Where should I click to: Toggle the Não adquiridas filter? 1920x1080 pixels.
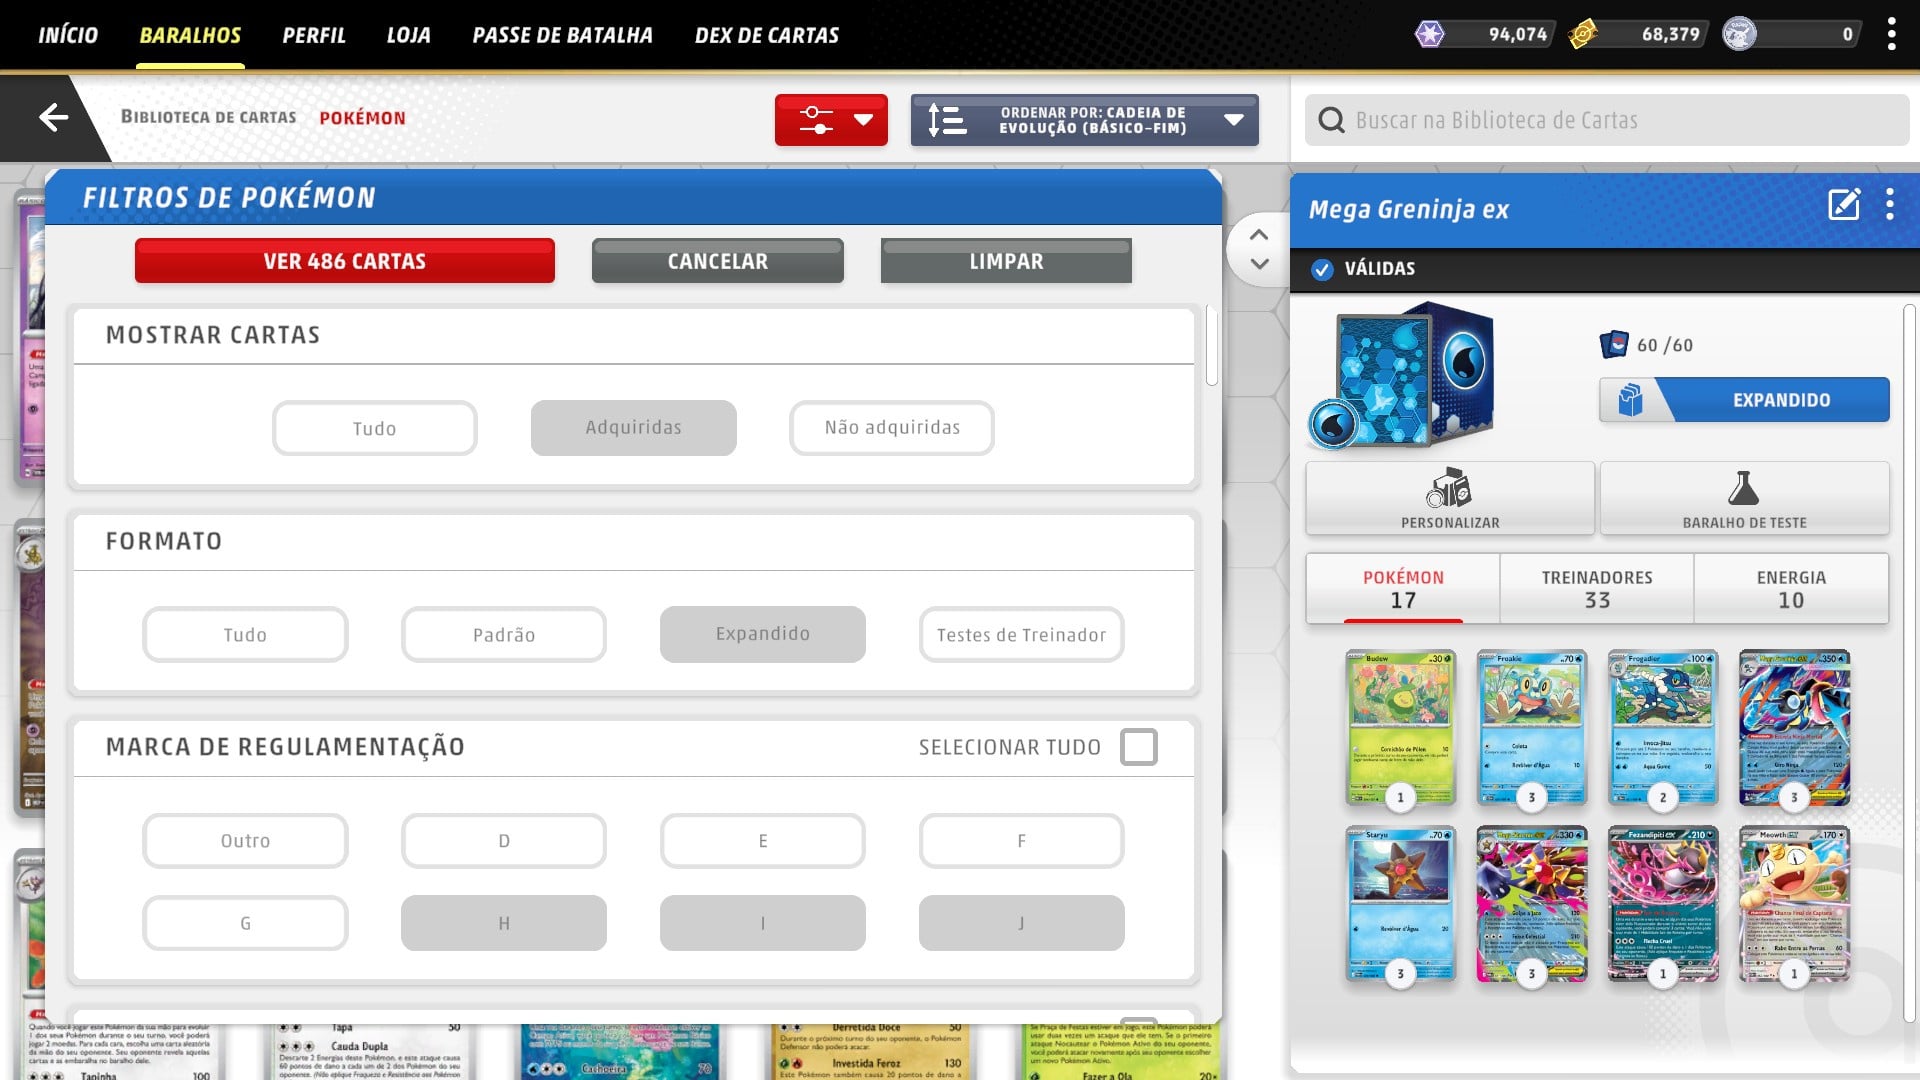click(892, 428)
